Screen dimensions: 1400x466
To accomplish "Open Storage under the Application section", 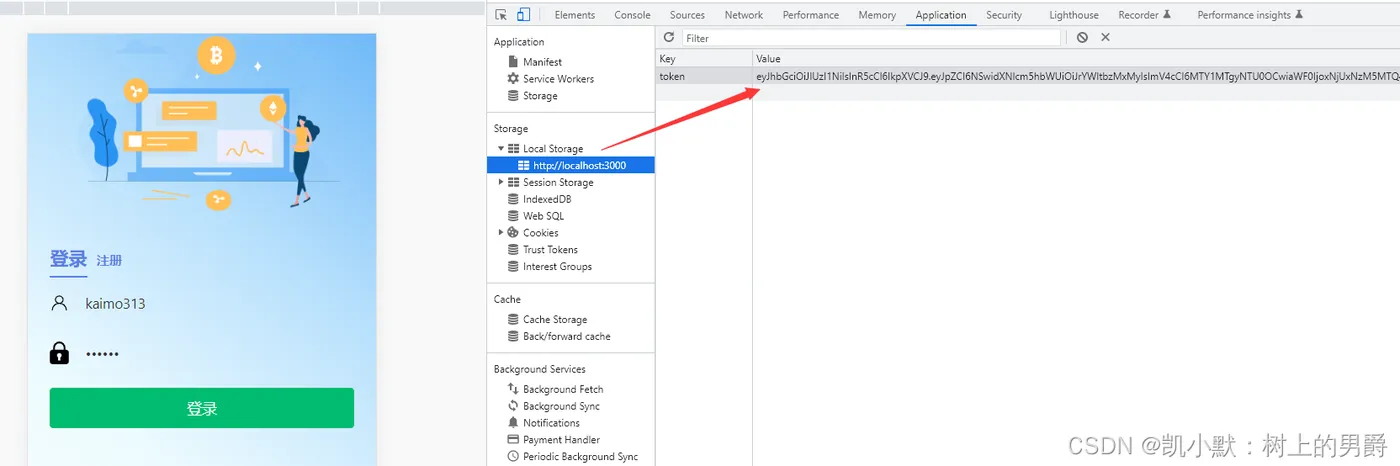I will pos(540,96).
